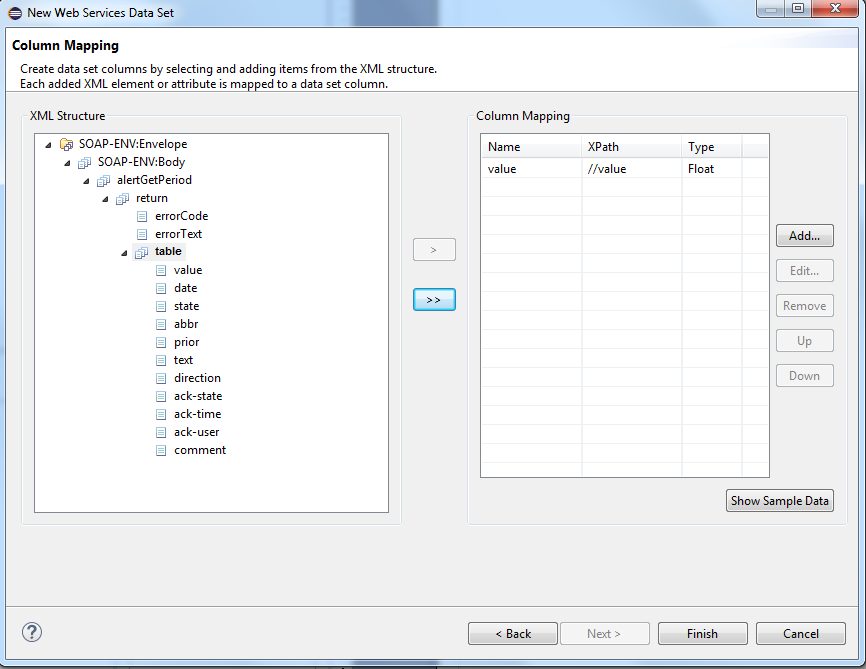Click the icon beside errorCode

tap(142, 216)
